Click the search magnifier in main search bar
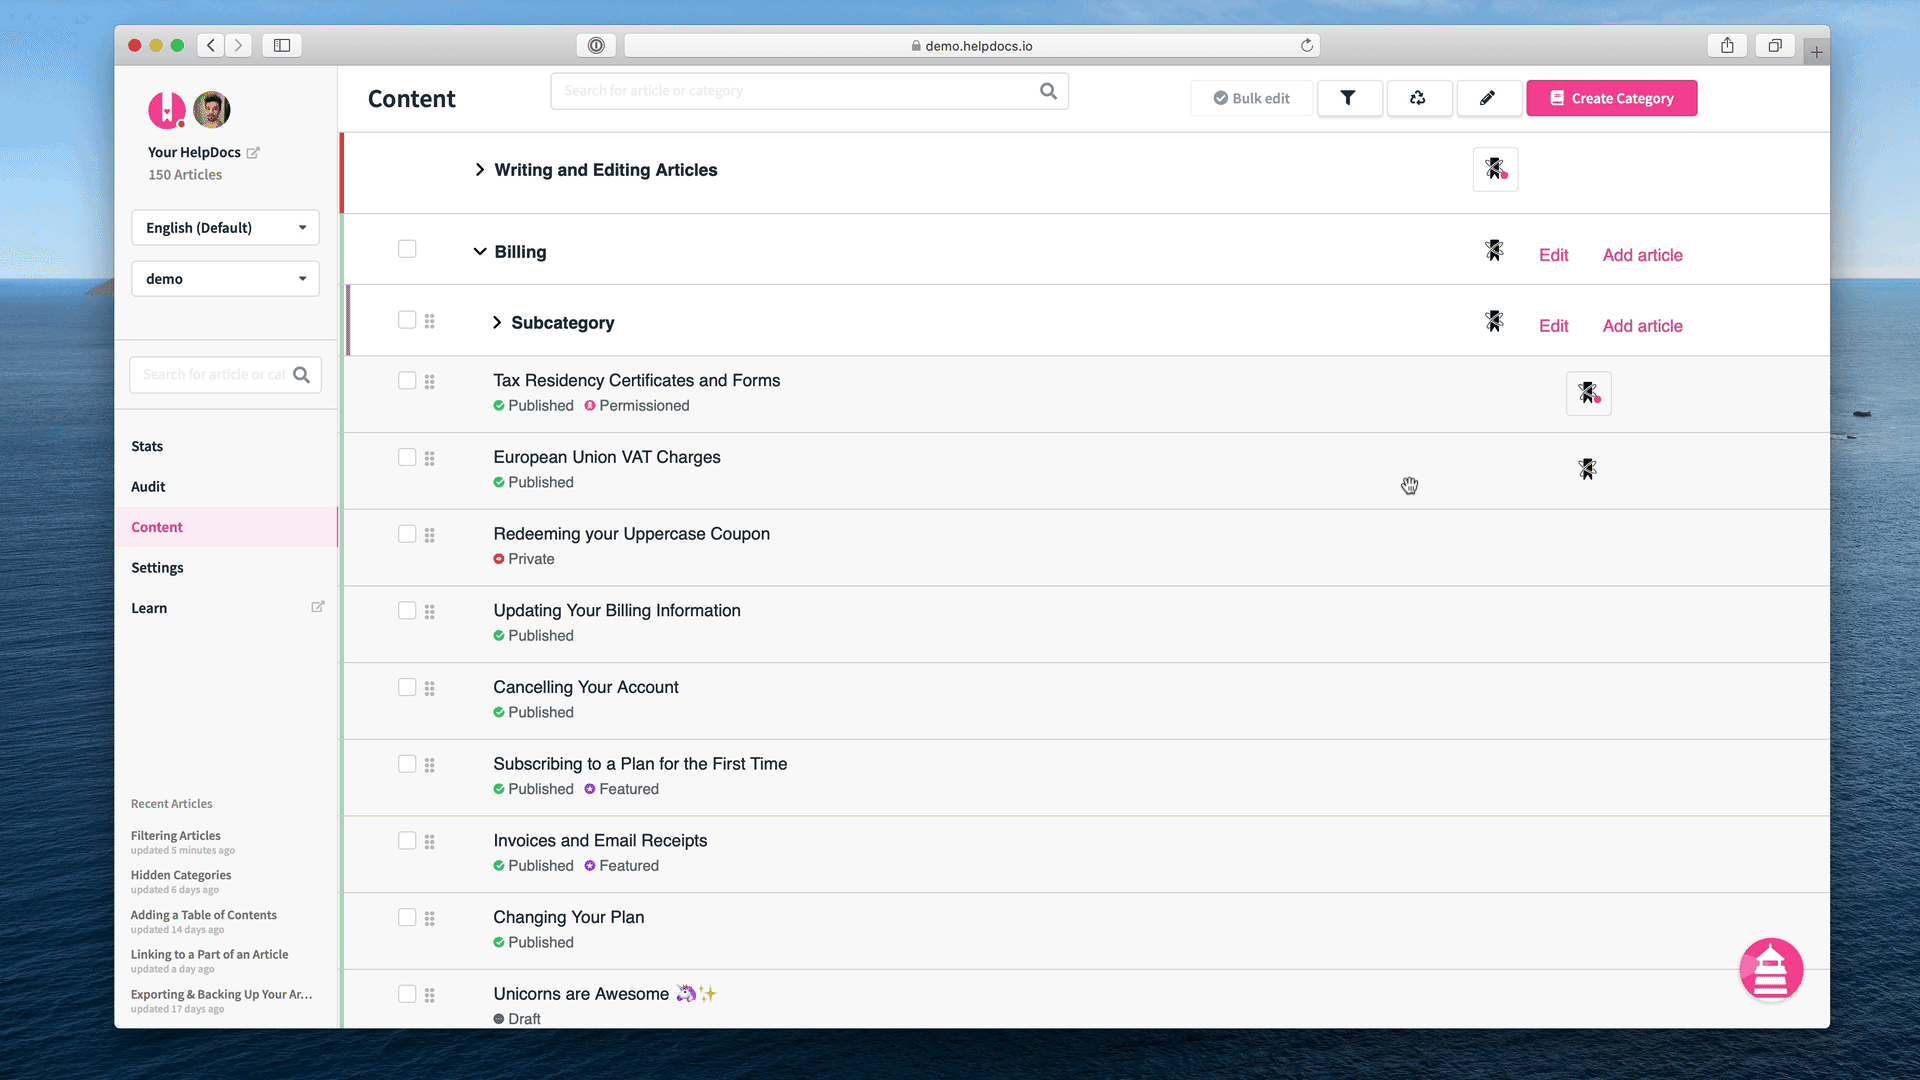This screenshot has width=1920, height=1080. (x=1048, y=91)
